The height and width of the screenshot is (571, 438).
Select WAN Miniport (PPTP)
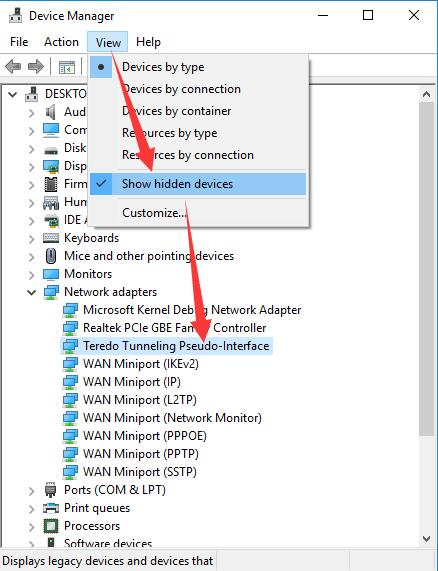pyautogui.click(x=141, y=454)
